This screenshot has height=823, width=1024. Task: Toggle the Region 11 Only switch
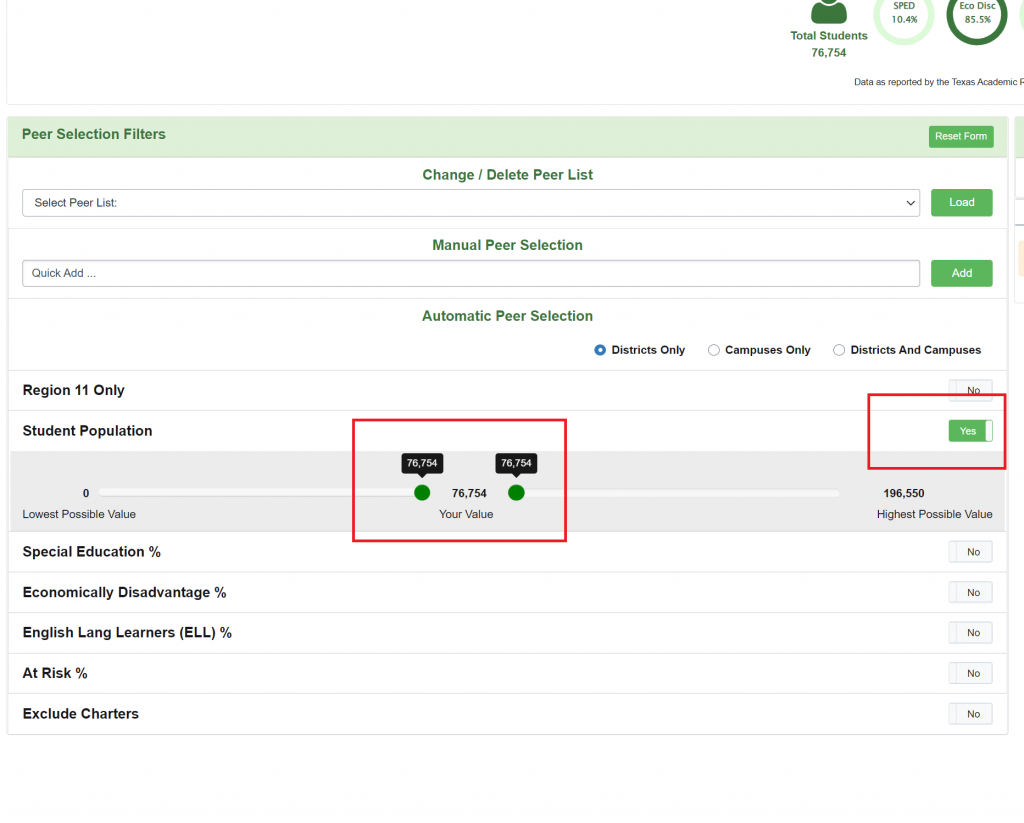pyautogui.click(x=970, y=390)
